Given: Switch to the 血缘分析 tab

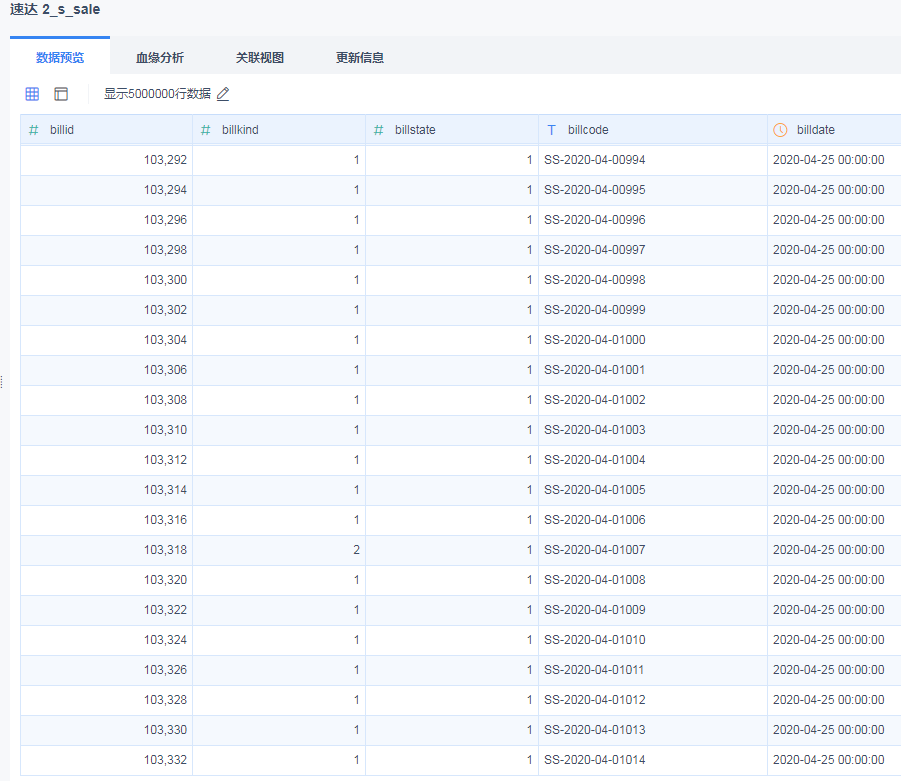Looking at the screenshot, I should 160,58.
